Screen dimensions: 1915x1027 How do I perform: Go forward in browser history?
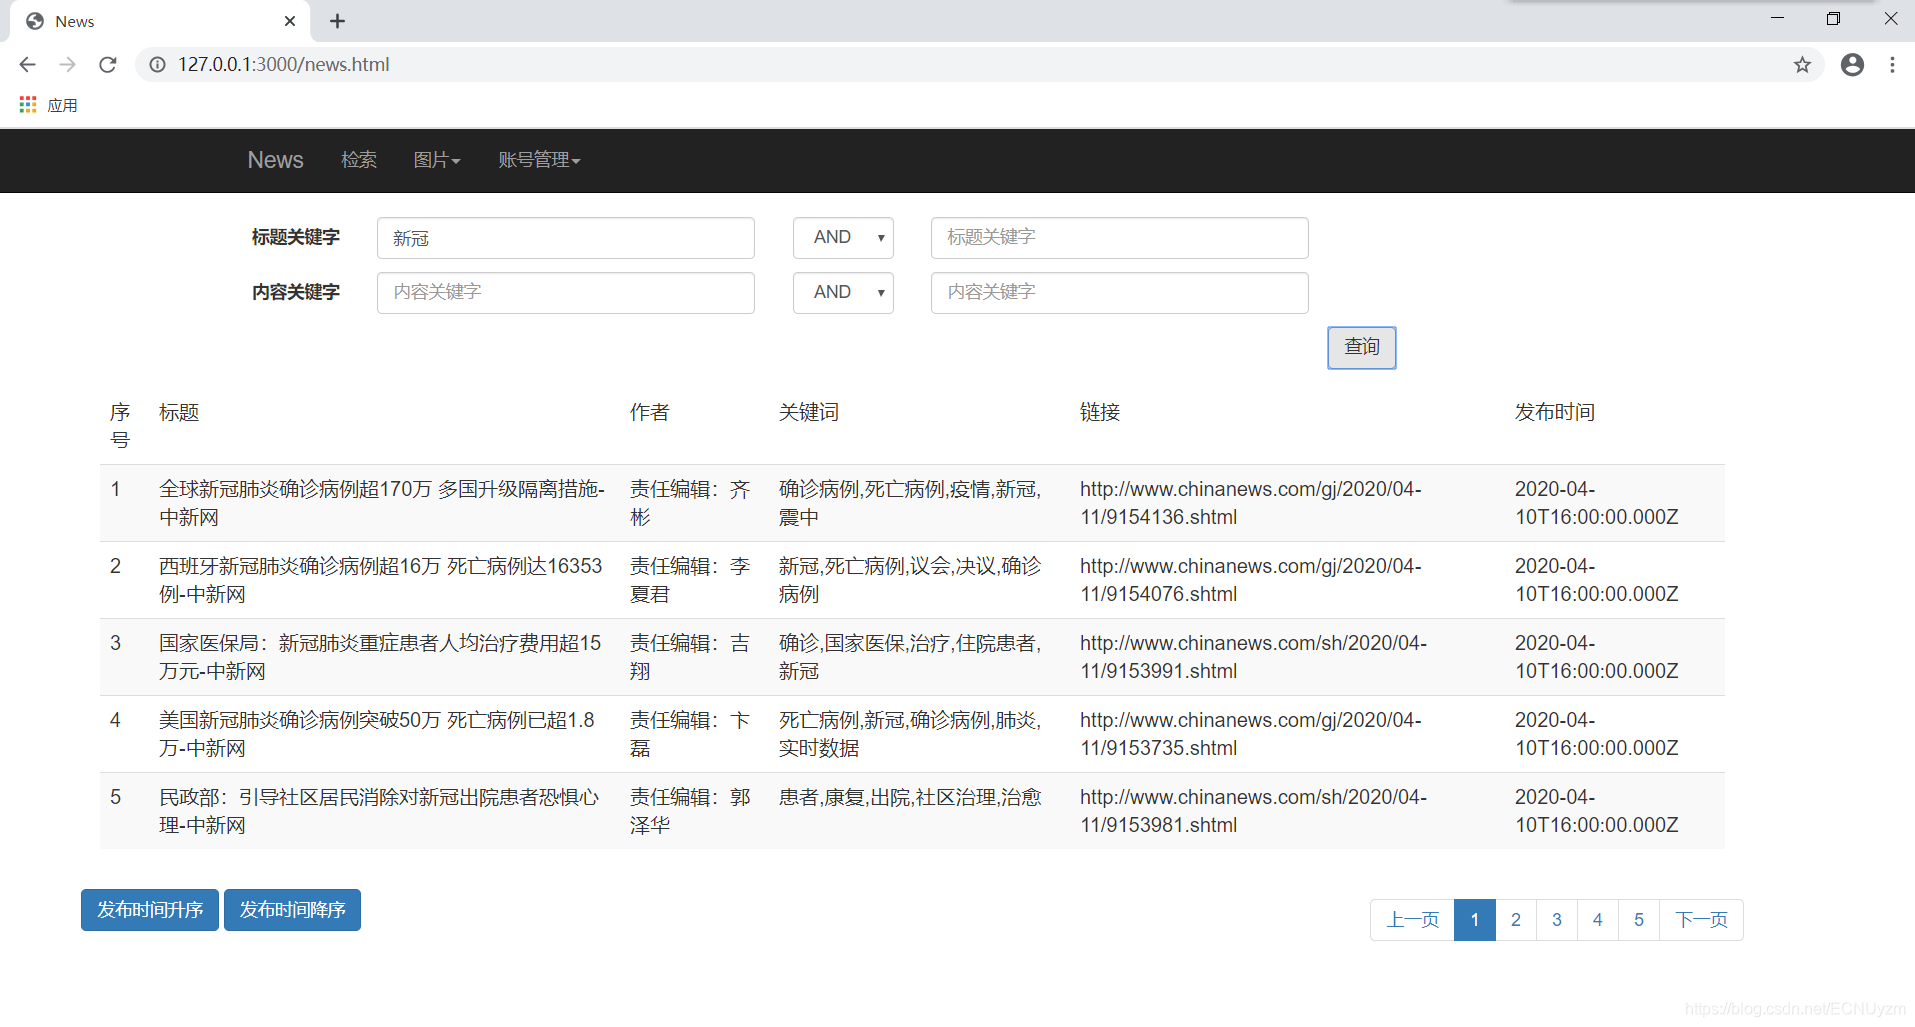(67, 64)
